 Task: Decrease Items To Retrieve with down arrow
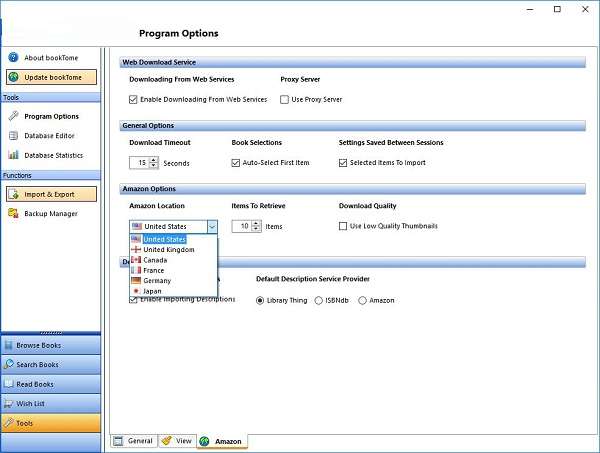256,229
